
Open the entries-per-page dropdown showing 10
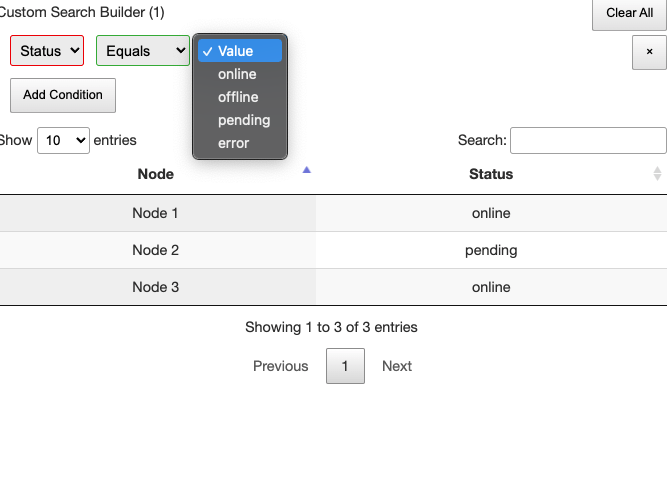pyautogui.click(x=63, y=140)
